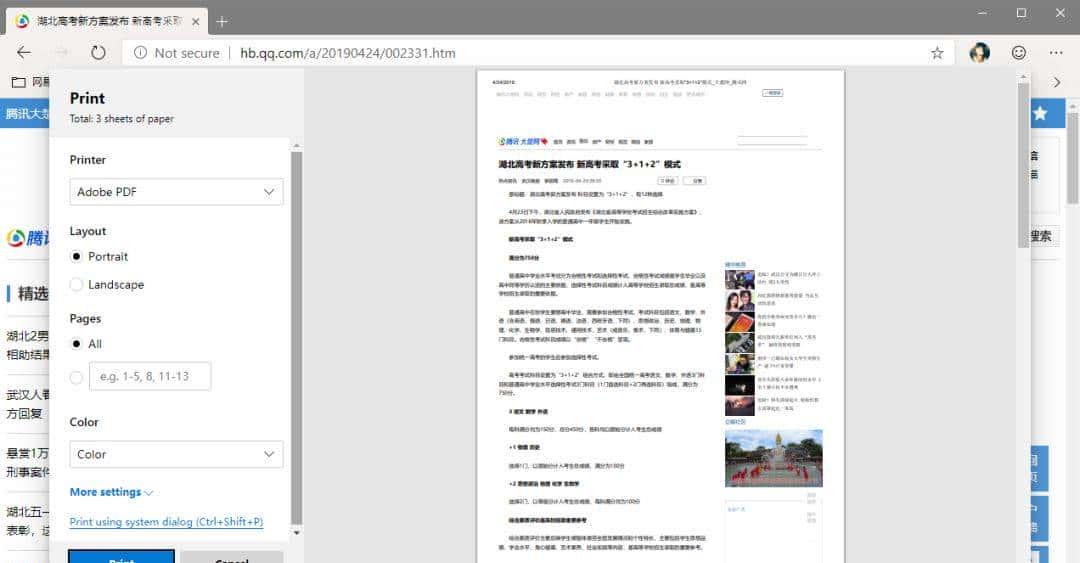Click the smiley feedback icon
Screen dimensions: 1080x563
pos(1019,52)
